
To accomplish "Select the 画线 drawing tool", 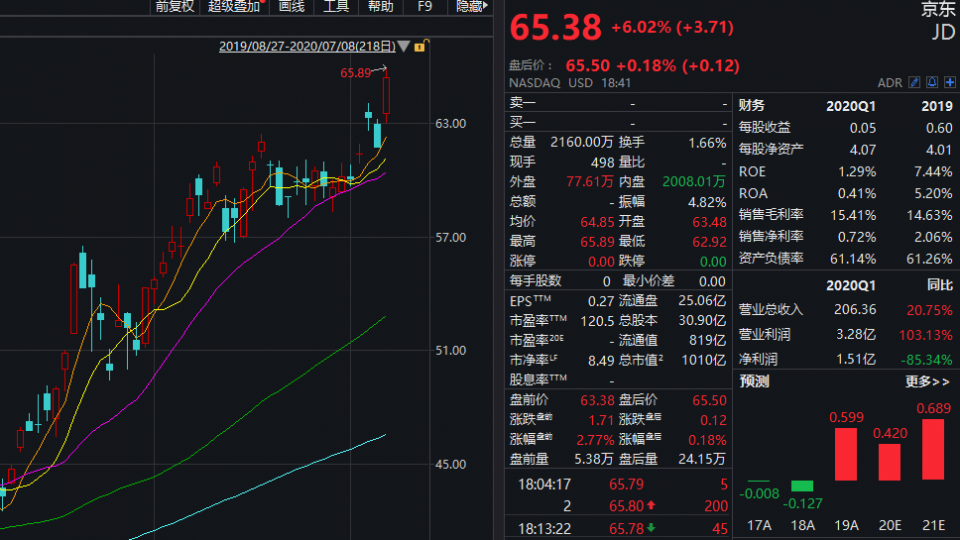I will [291, 7].
